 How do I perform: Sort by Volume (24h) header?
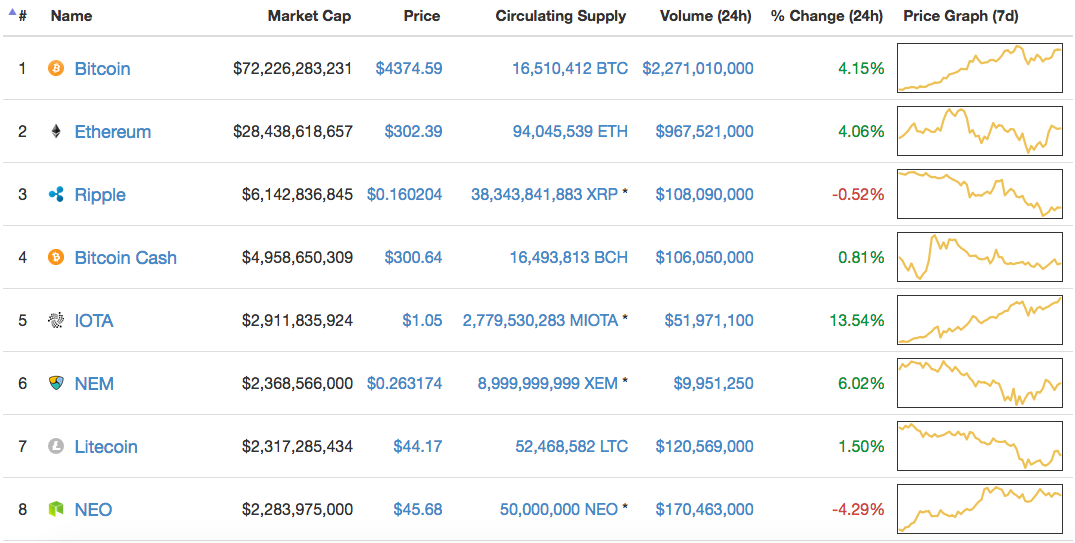coord(705,16)
